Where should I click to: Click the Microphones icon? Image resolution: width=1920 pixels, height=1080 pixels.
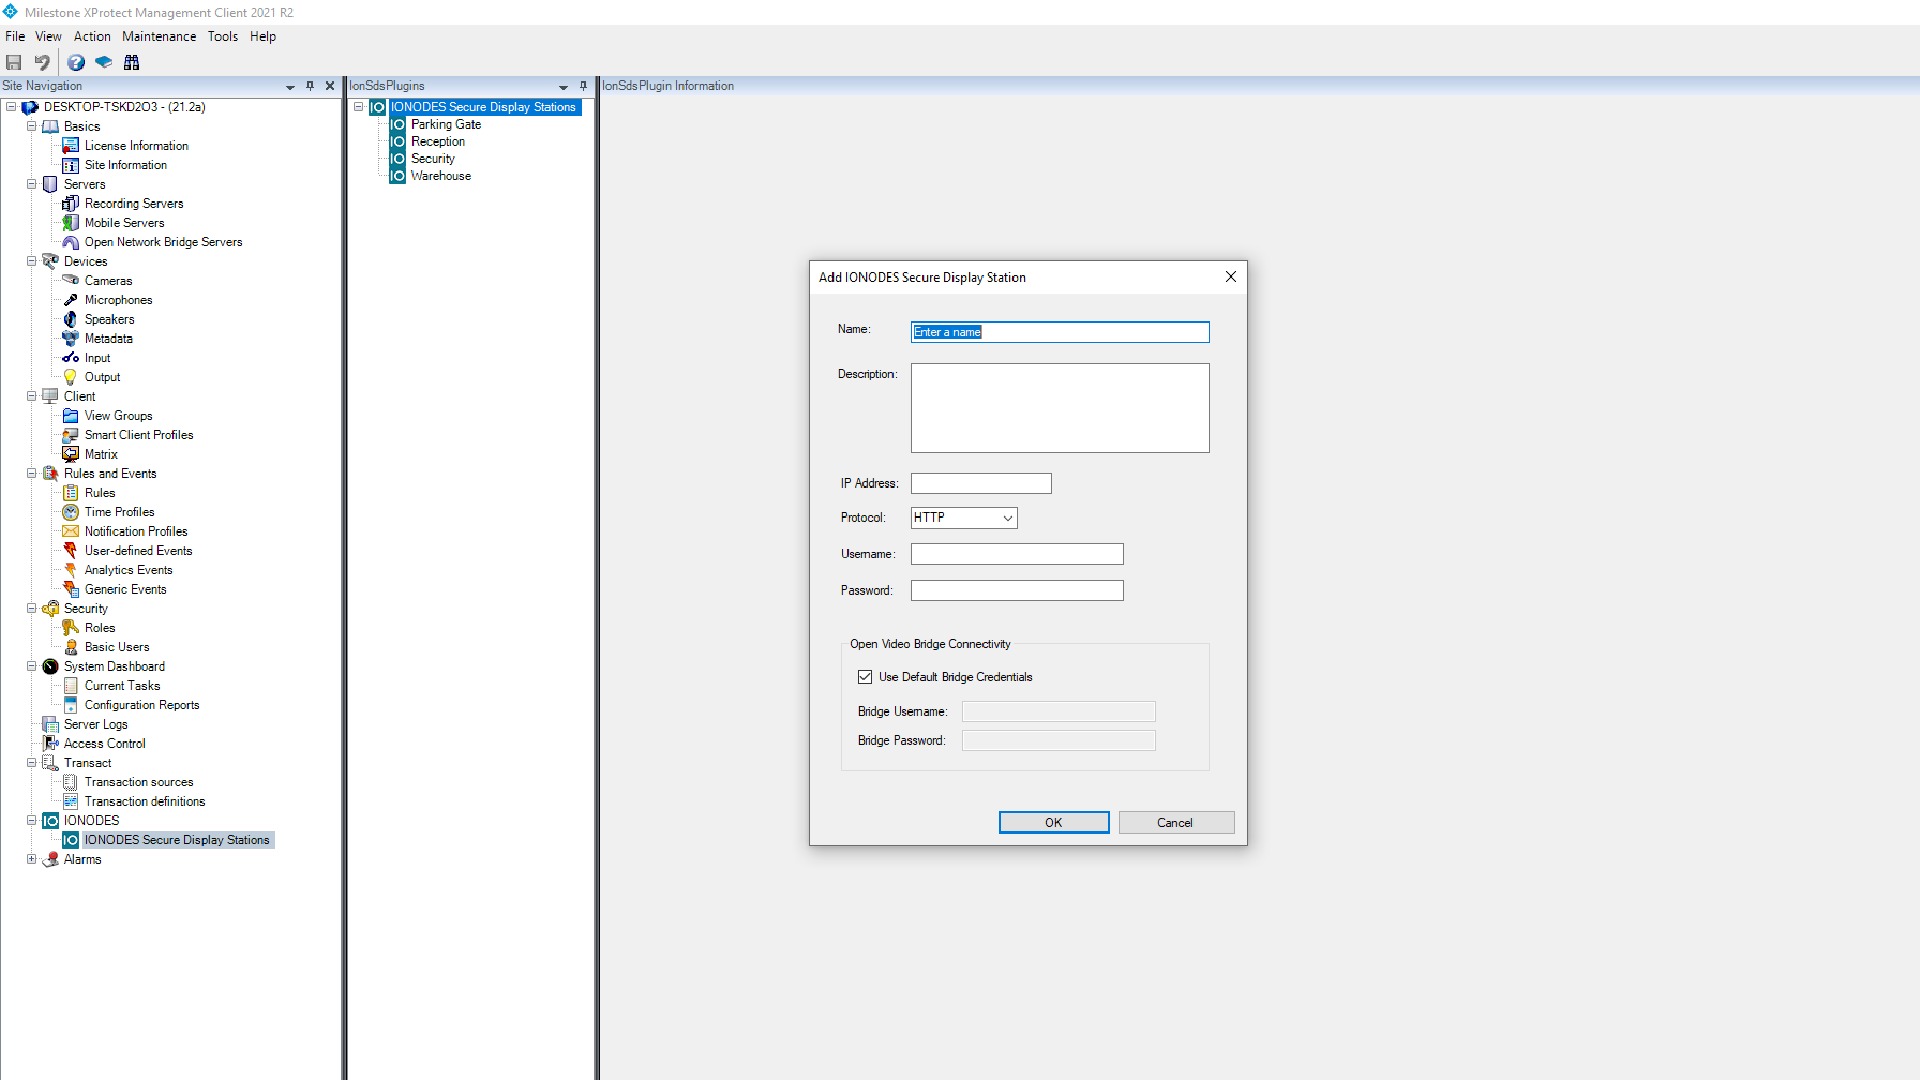pyautogui.click(x=71, y=300)
